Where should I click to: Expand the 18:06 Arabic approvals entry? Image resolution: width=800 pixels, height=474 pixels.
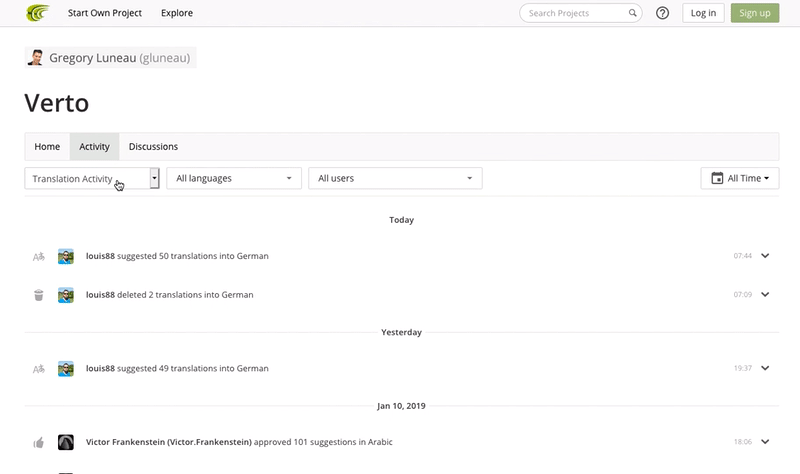point(765,442)
